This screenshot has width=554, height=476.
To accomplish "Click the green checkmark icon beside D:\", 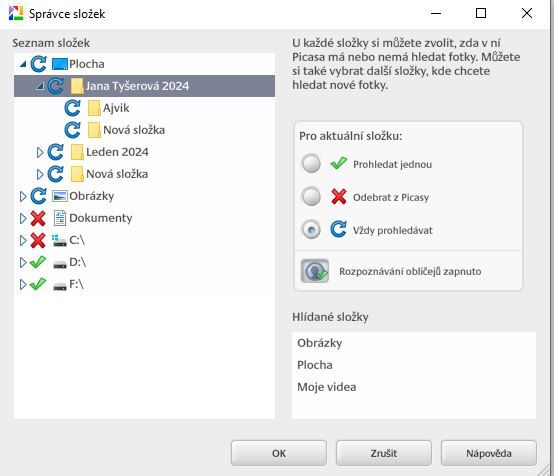I will coord(38,262).
